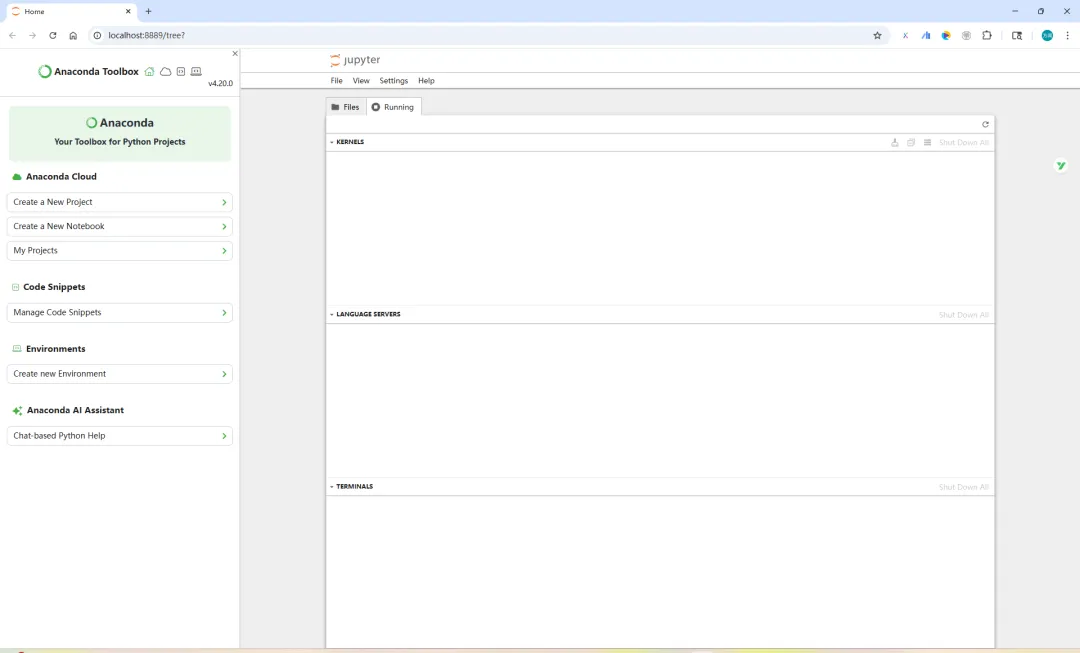Switch Kernels to list view icon
The image size is (1080, 653).
(927, 143)
